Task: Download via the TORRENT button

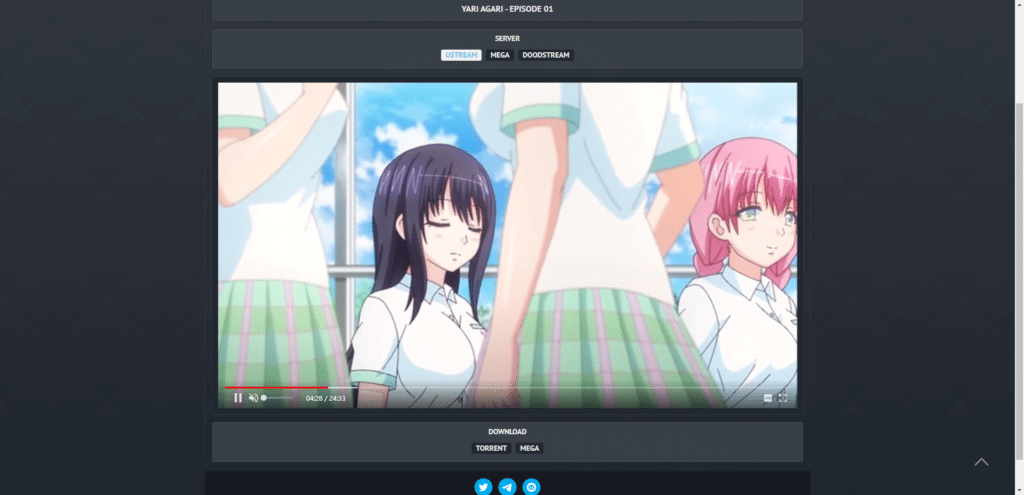Action: (x=491, y=449)
